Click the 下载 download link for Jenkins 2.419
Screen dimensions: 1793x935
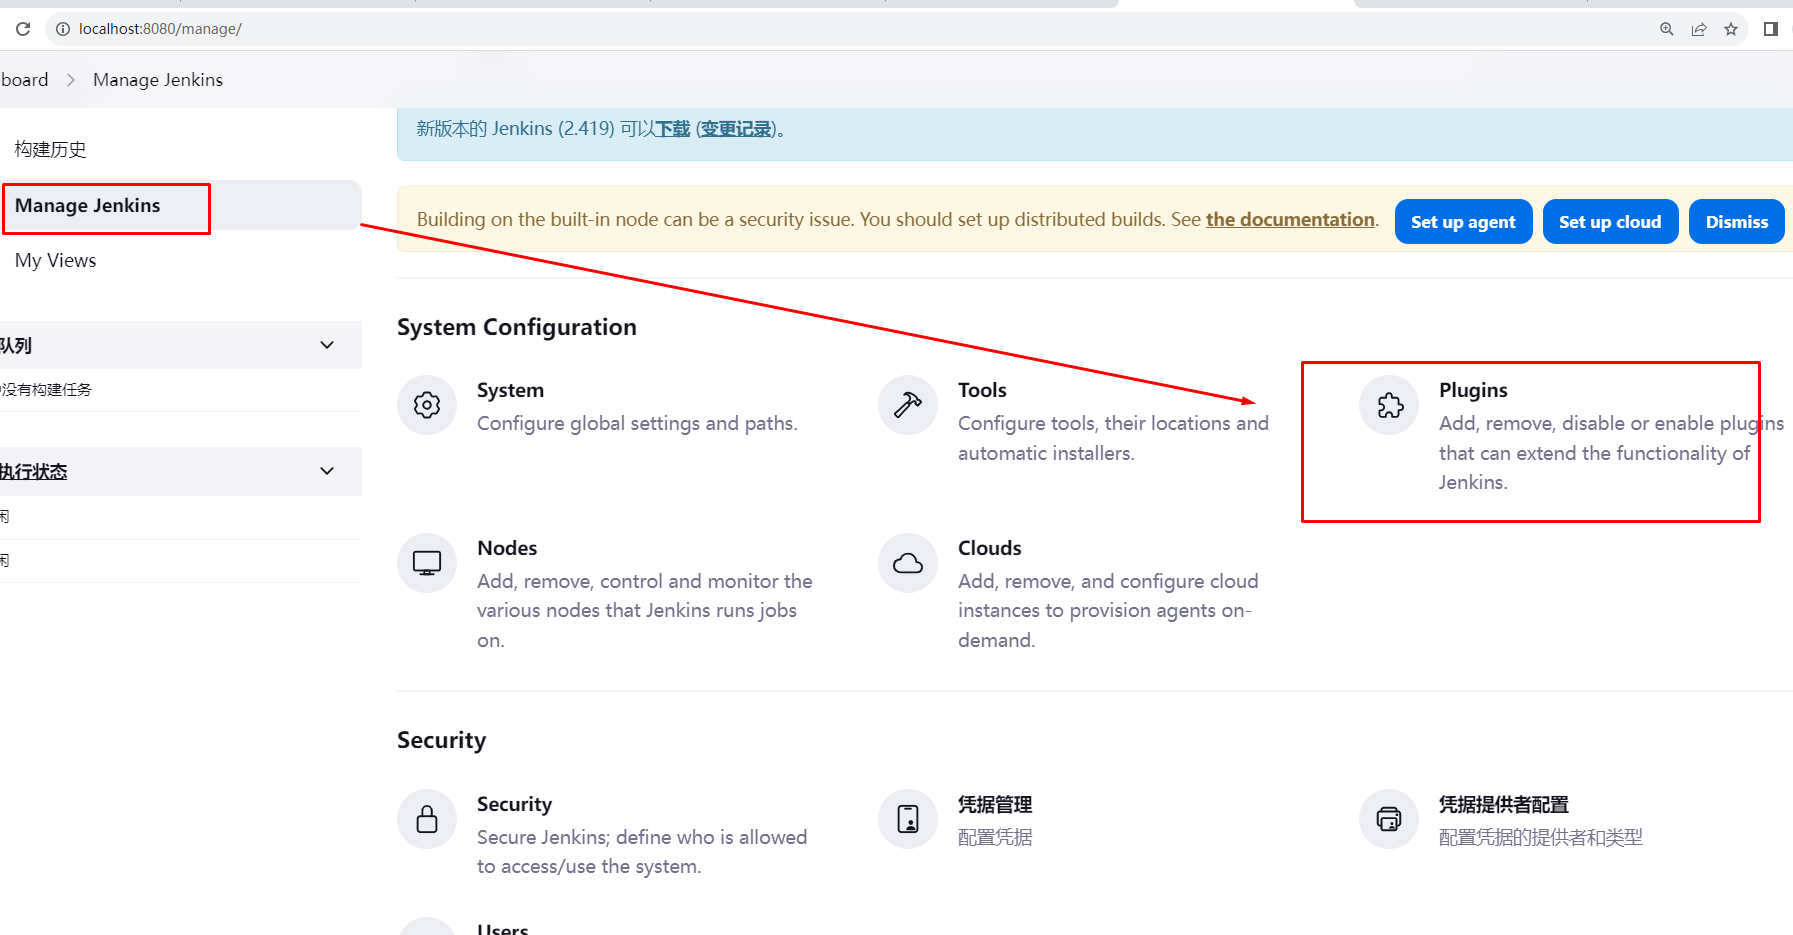tap(672, 129)
